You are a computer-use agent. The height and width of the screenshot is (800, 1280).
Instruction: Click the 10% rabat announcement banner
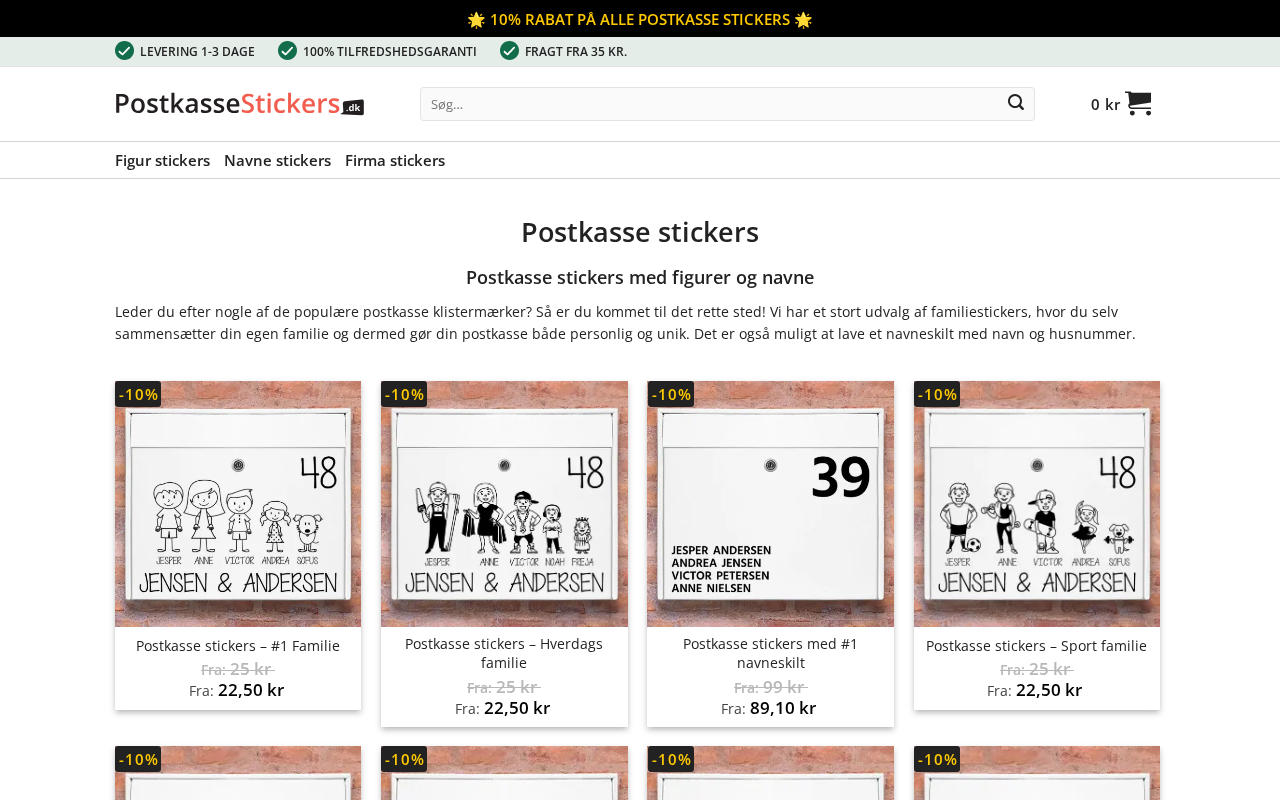(x=640, y=19)
